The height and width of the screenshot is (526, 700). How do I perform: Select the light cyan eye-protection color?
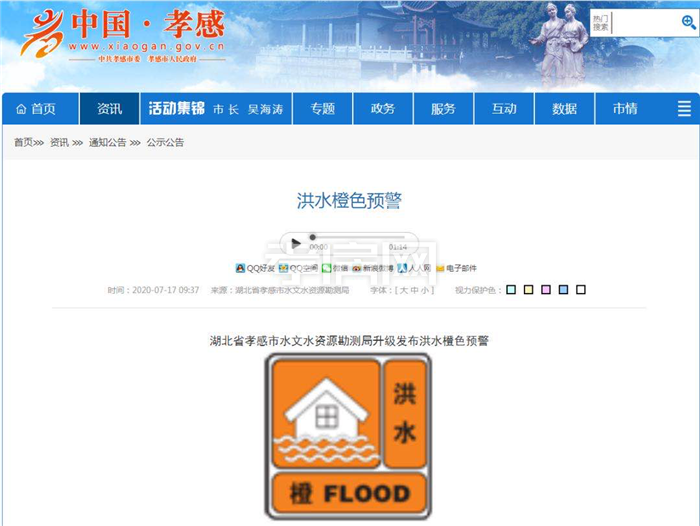click(511, 290)
